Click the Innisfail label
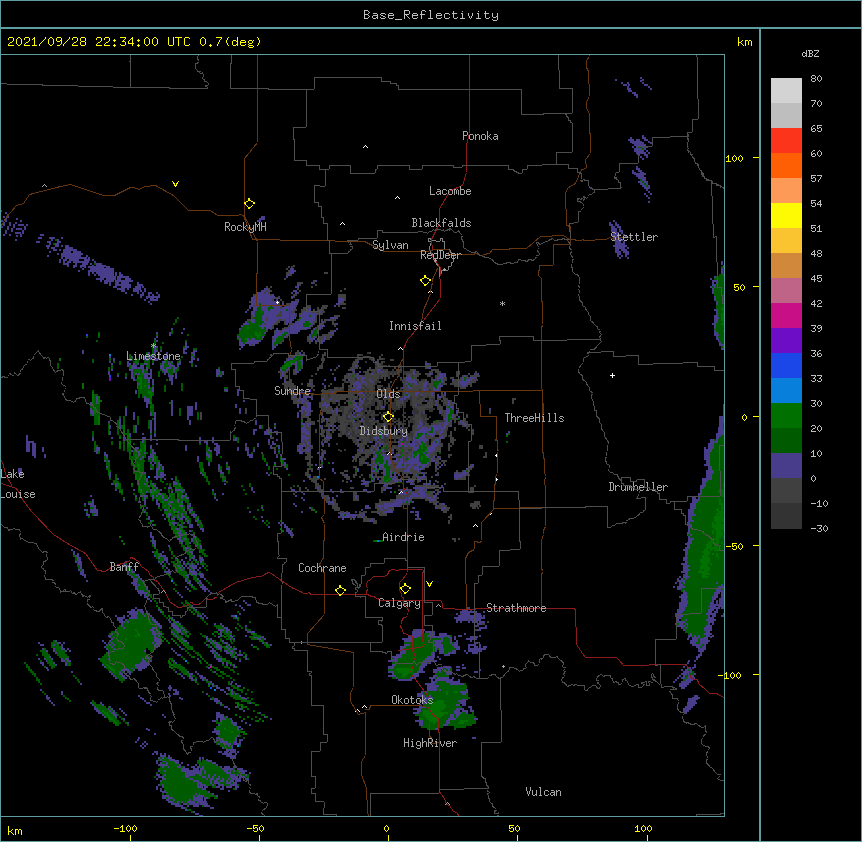 tap(415, 326)
